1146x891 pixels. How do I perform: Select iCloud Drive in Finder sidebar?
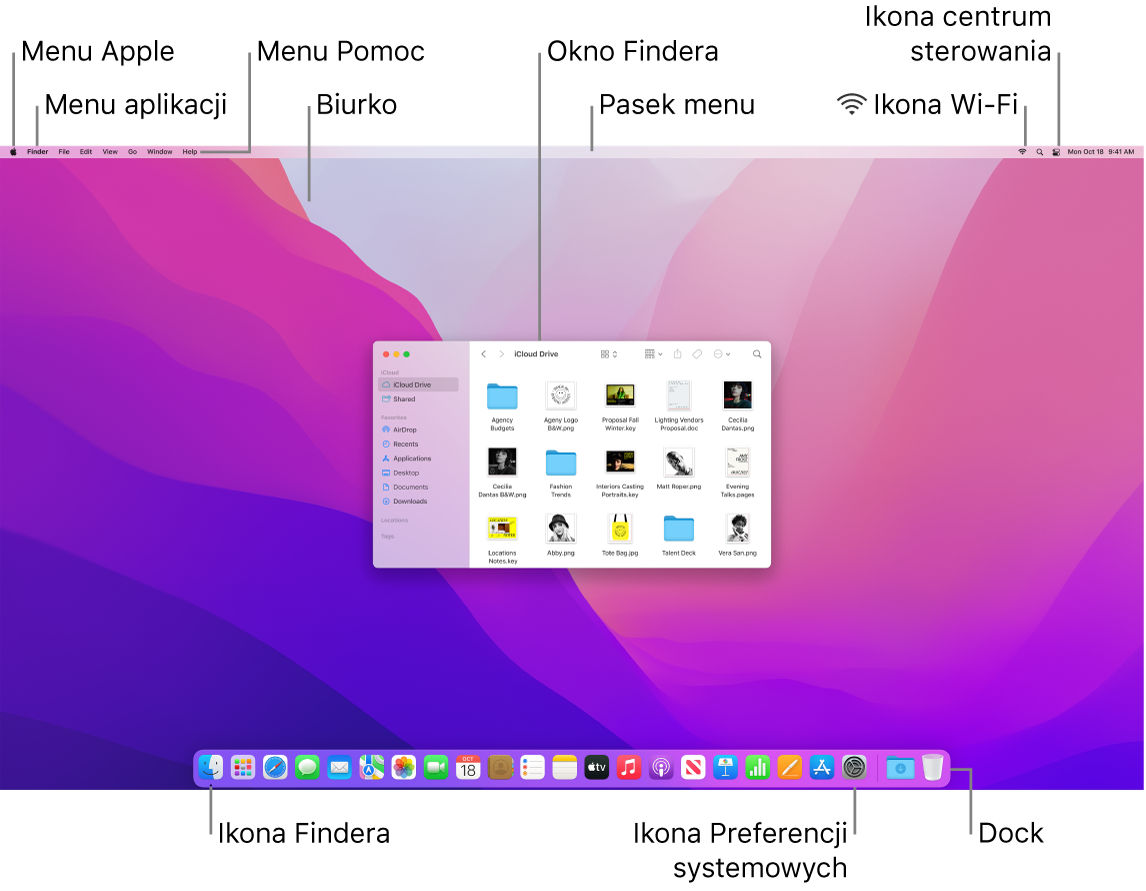click(x=418, y=384)
